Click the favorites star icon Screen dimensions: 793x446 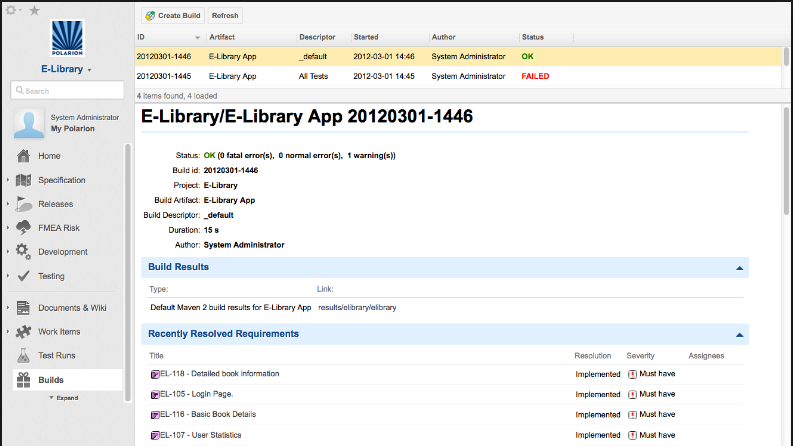34,10
